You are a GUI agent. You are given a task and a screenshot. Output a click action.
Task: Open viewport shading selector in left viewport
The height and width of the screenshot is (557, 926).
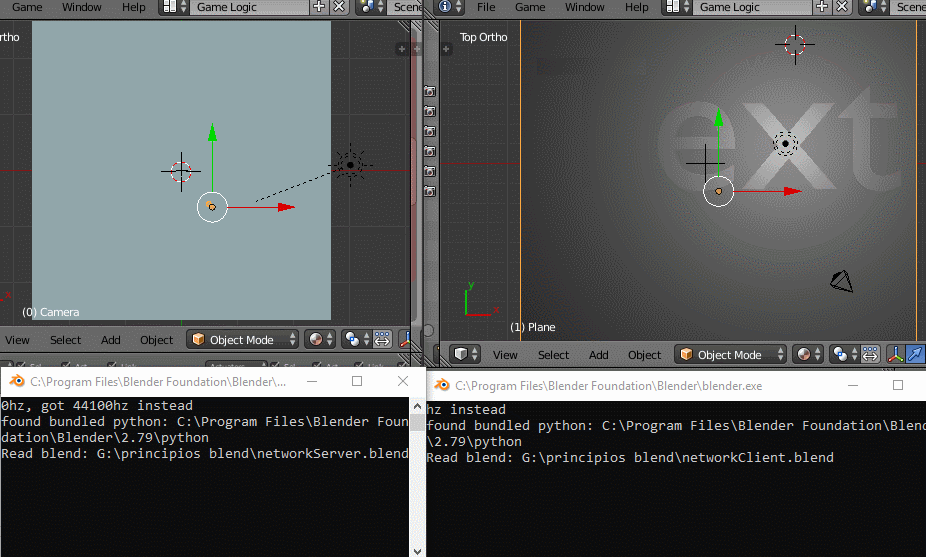tap(321, 340)
